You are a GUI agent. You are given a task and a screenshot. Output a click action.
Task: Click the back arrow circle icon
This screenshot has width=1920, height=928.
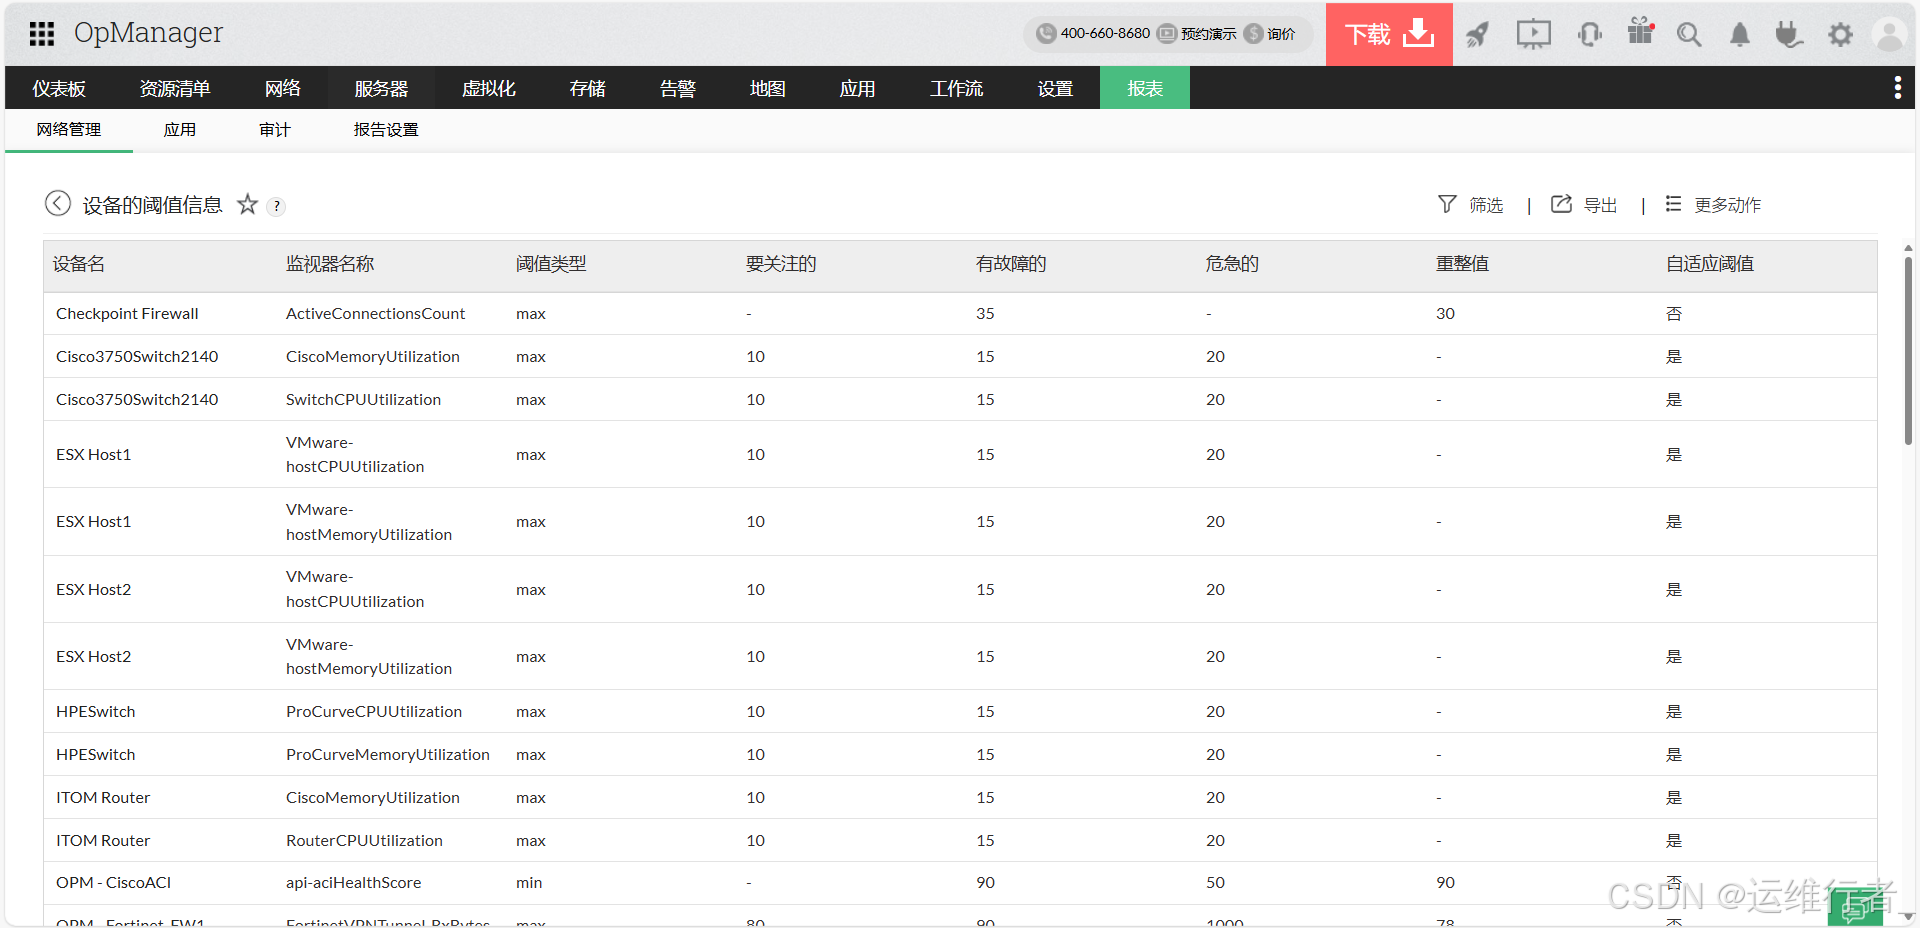[58, 203]
